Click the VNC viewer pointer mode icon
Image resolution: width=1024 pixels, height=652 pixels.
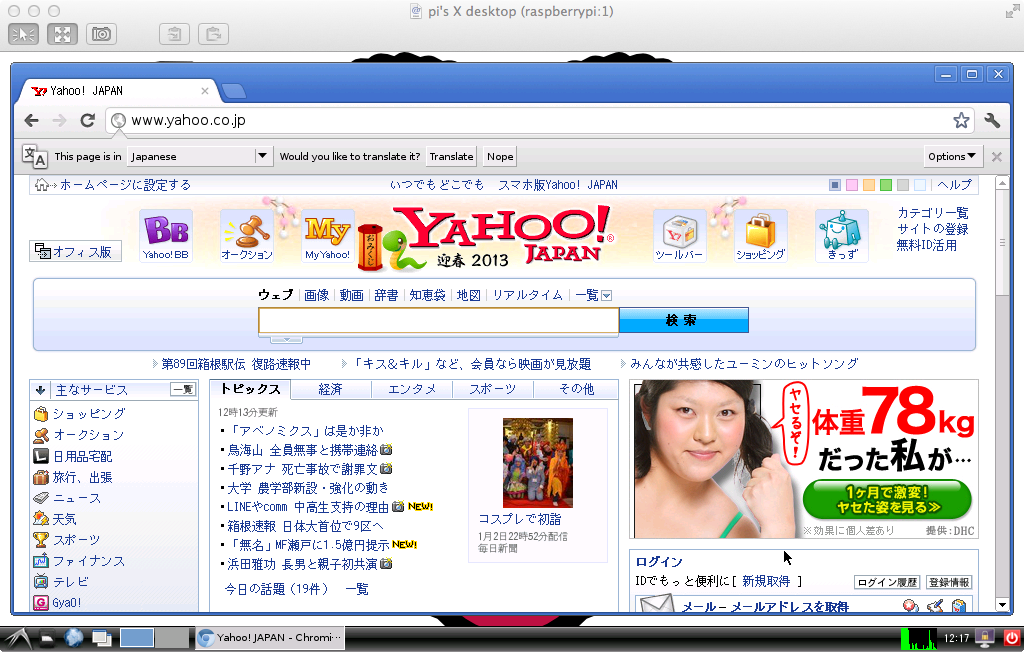tap(23, 34)
